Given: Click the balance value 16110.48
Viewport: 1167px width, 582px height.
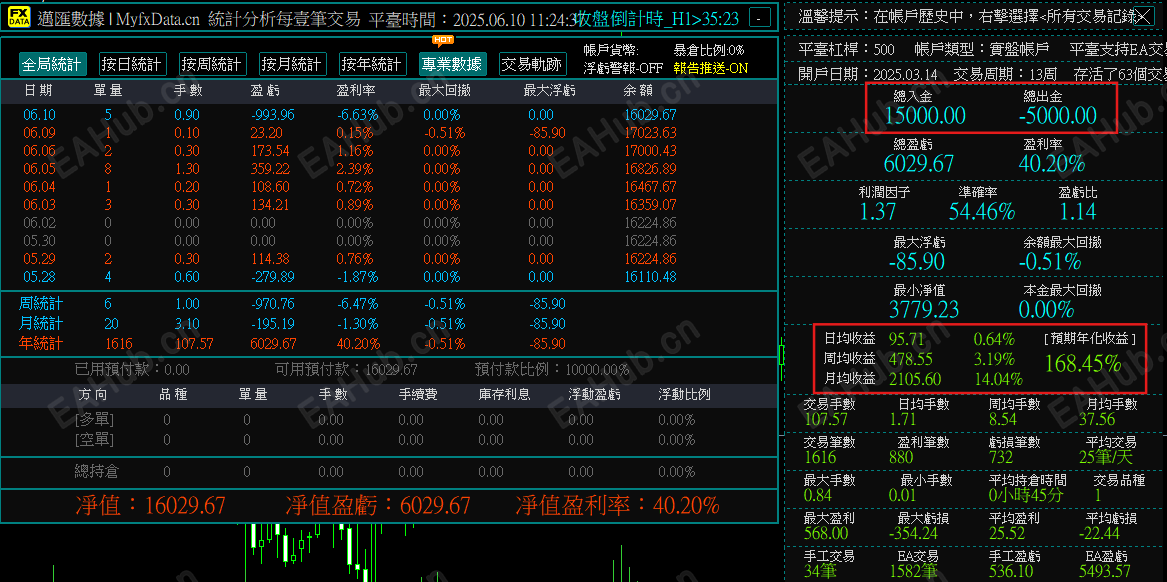Looking at the screenshot, I should (650, 276).
